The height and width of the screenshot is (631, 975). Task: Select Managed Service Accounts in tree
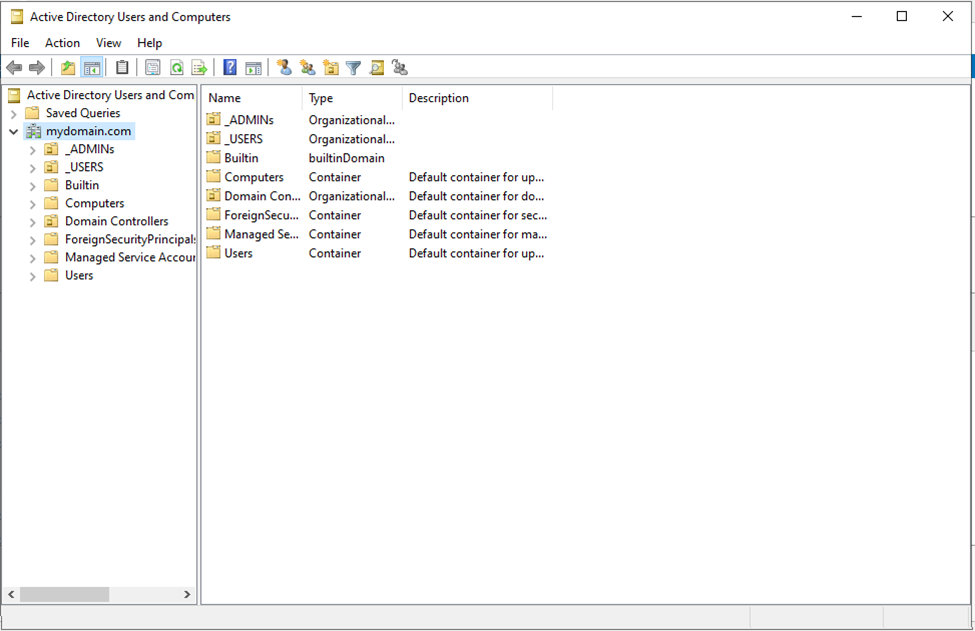point(130,257)
